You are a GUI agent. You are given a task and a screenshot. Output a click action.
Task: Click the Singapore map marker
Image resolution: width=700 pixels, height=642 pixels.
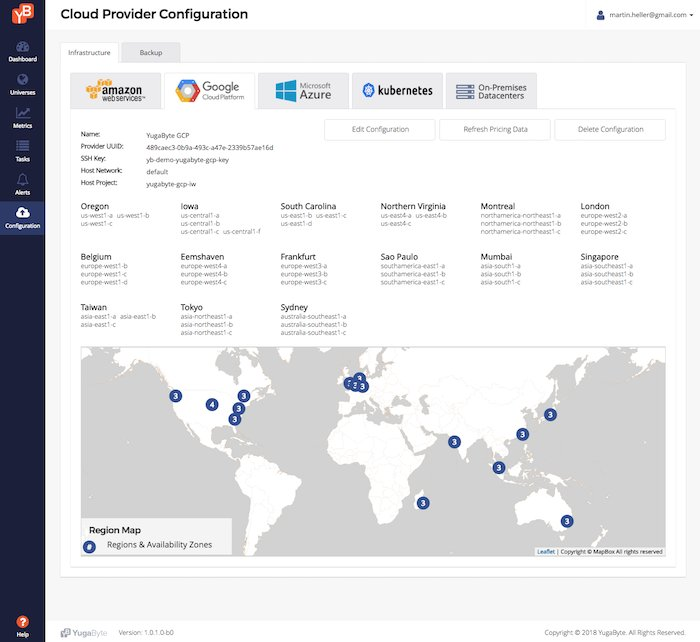point(499,467)
